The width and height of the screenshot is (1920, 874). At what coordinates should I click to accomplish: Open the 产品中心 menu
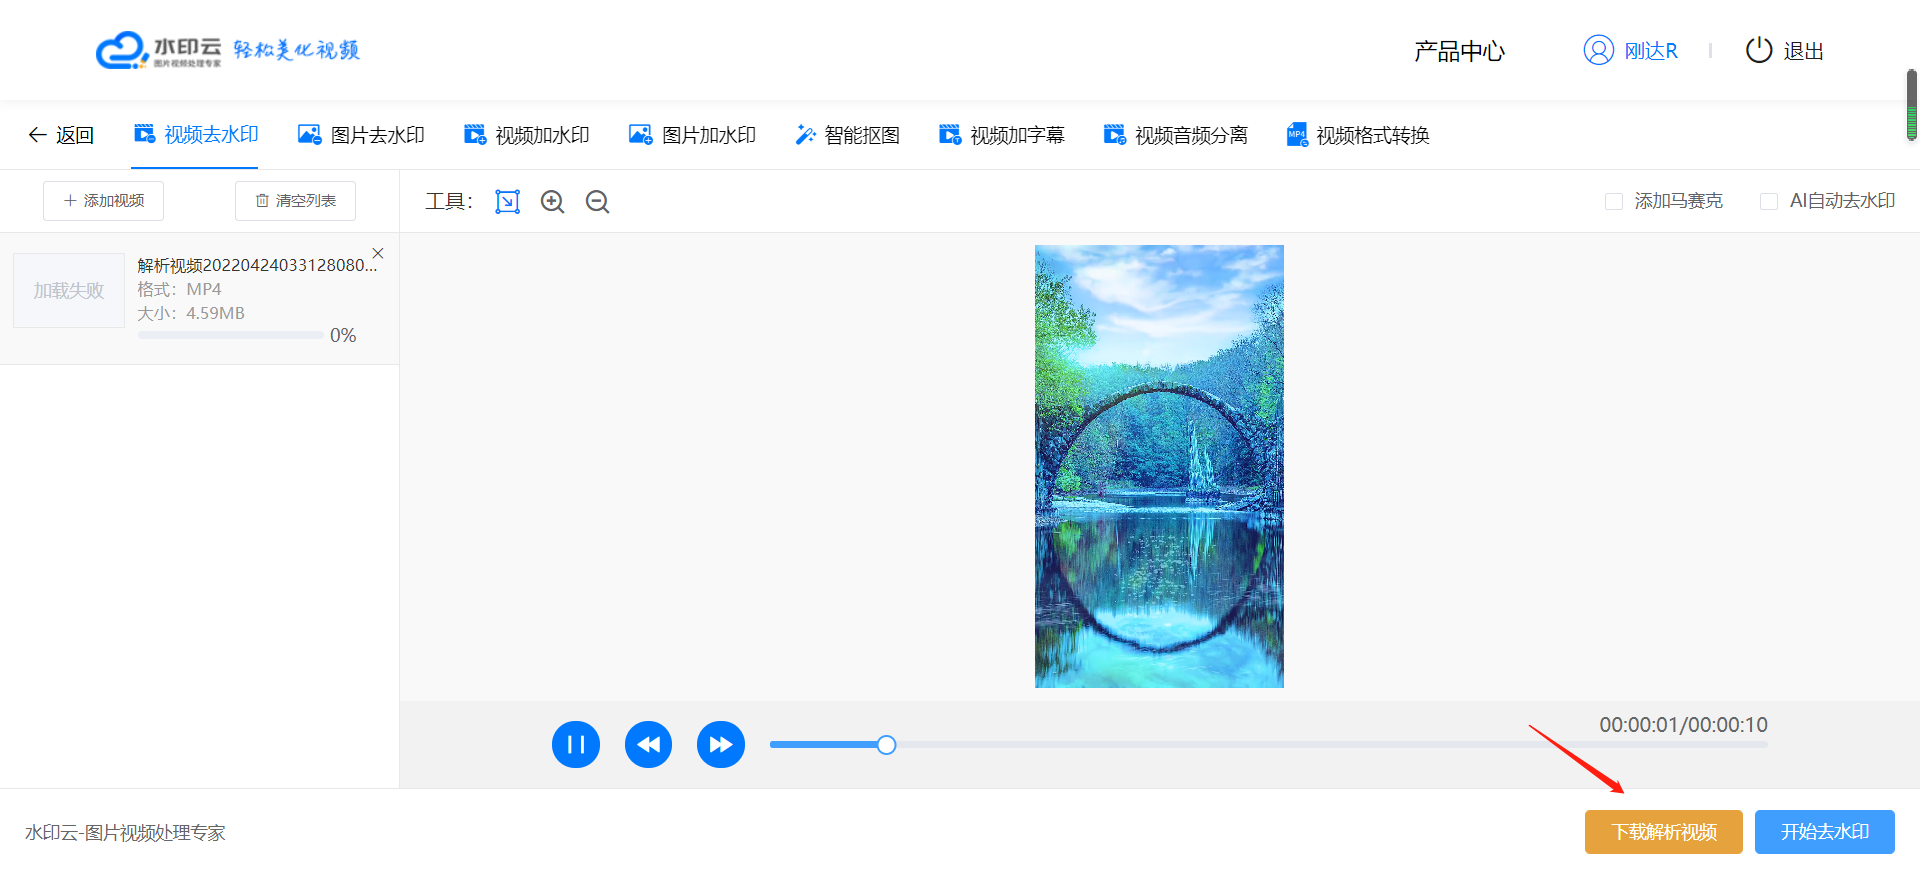pos(1459,51)
